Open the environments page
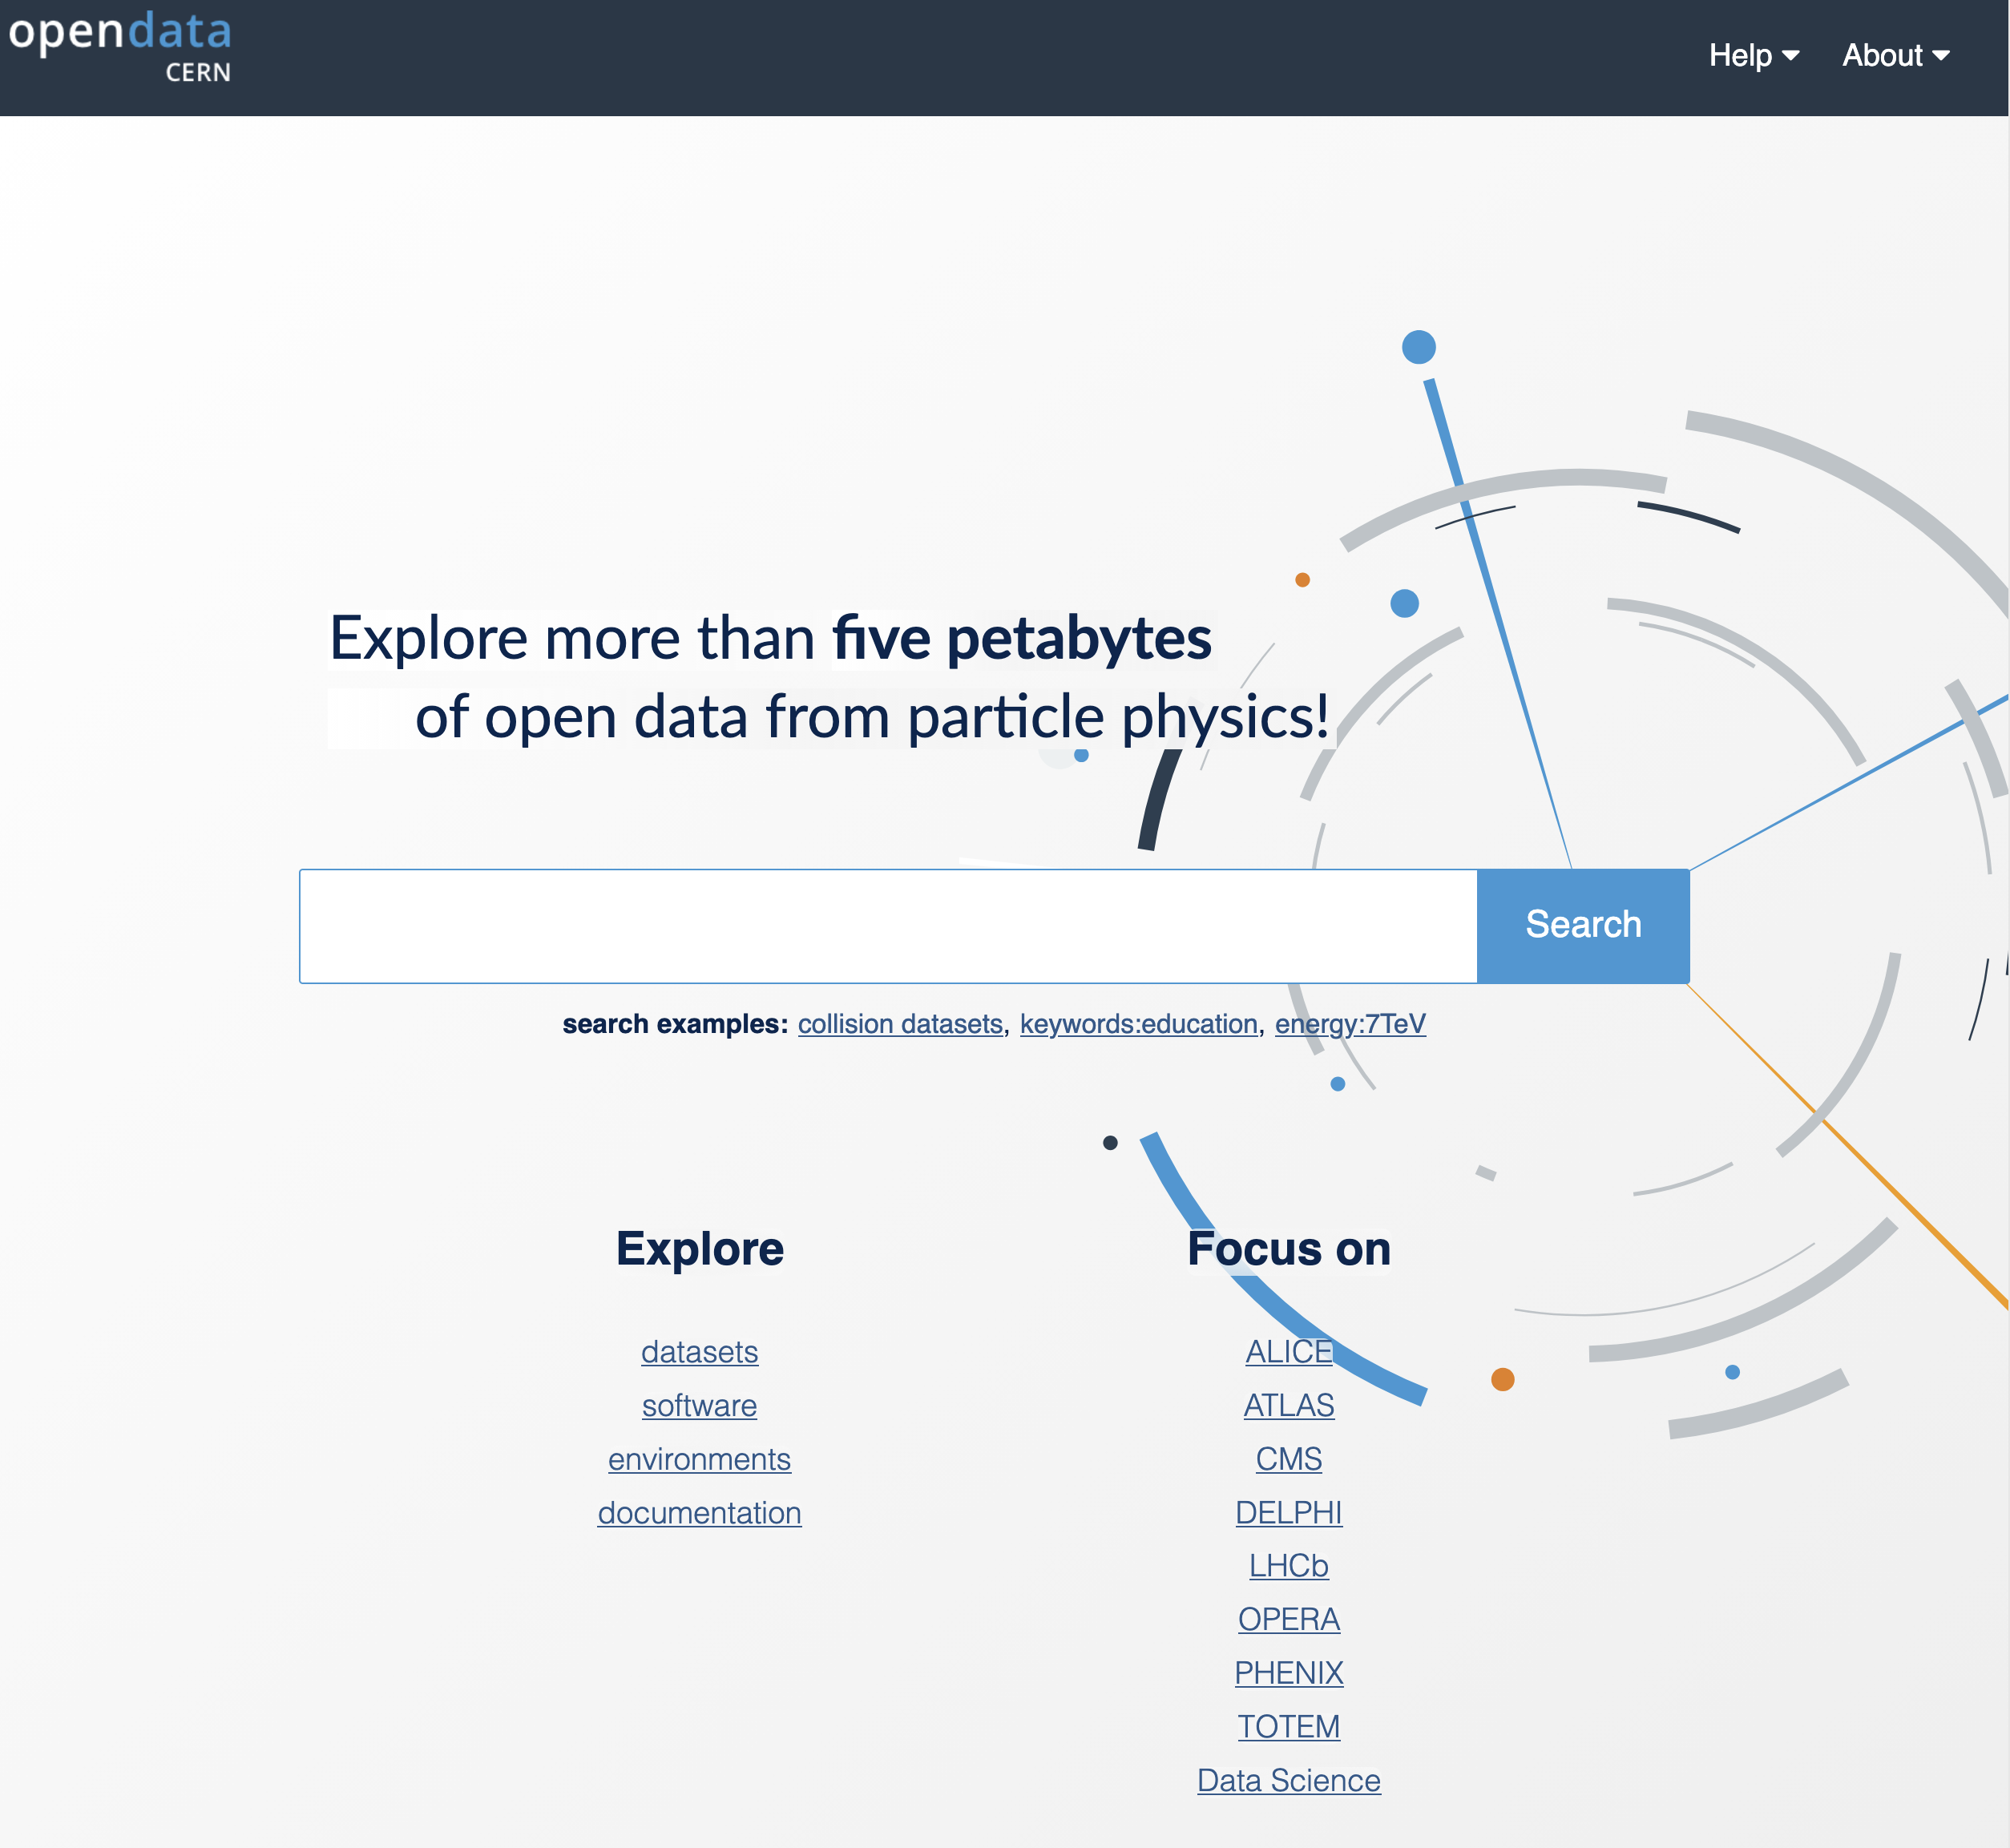This screenshot has height=1848, width=2010. click(699, 1459)
